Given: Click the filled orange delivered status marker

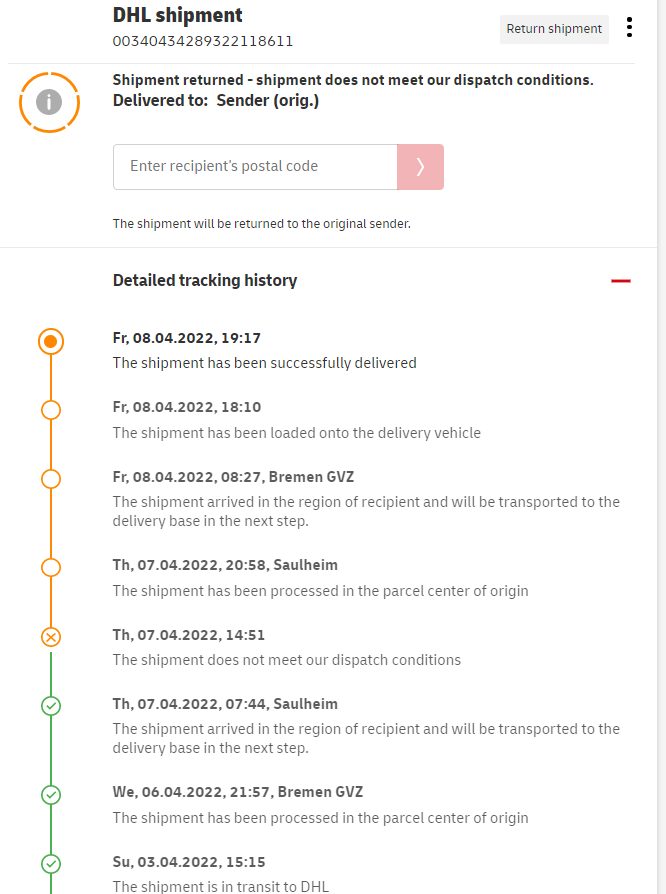Looking at the screenshot, I should (x=52, y=342).
